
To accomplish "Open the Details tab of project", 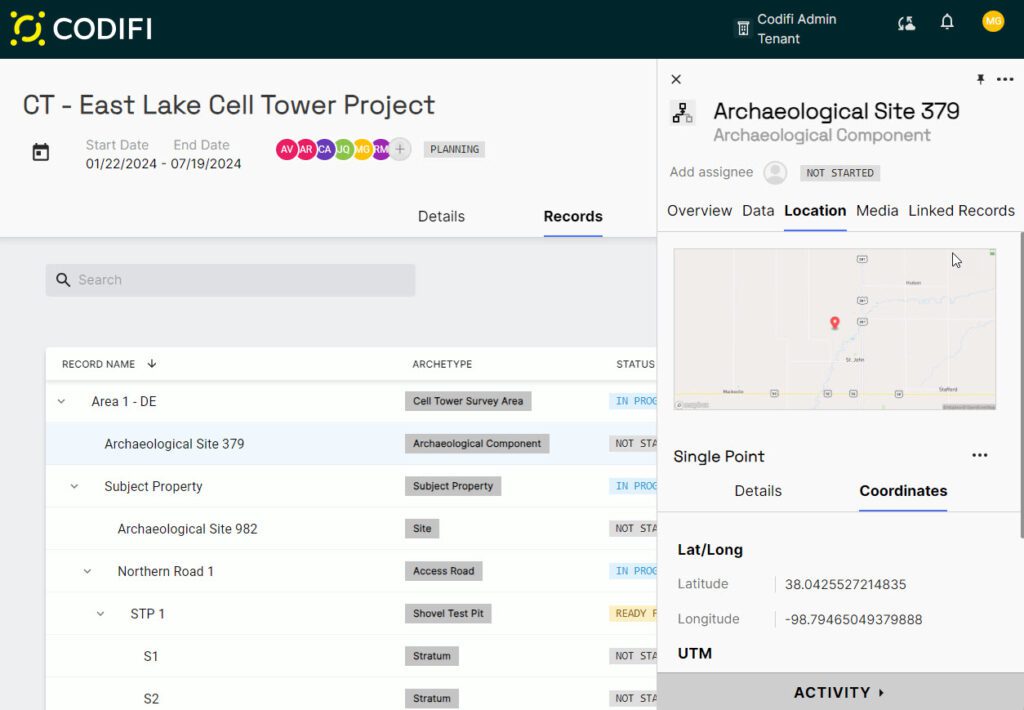I will point(441,216).
